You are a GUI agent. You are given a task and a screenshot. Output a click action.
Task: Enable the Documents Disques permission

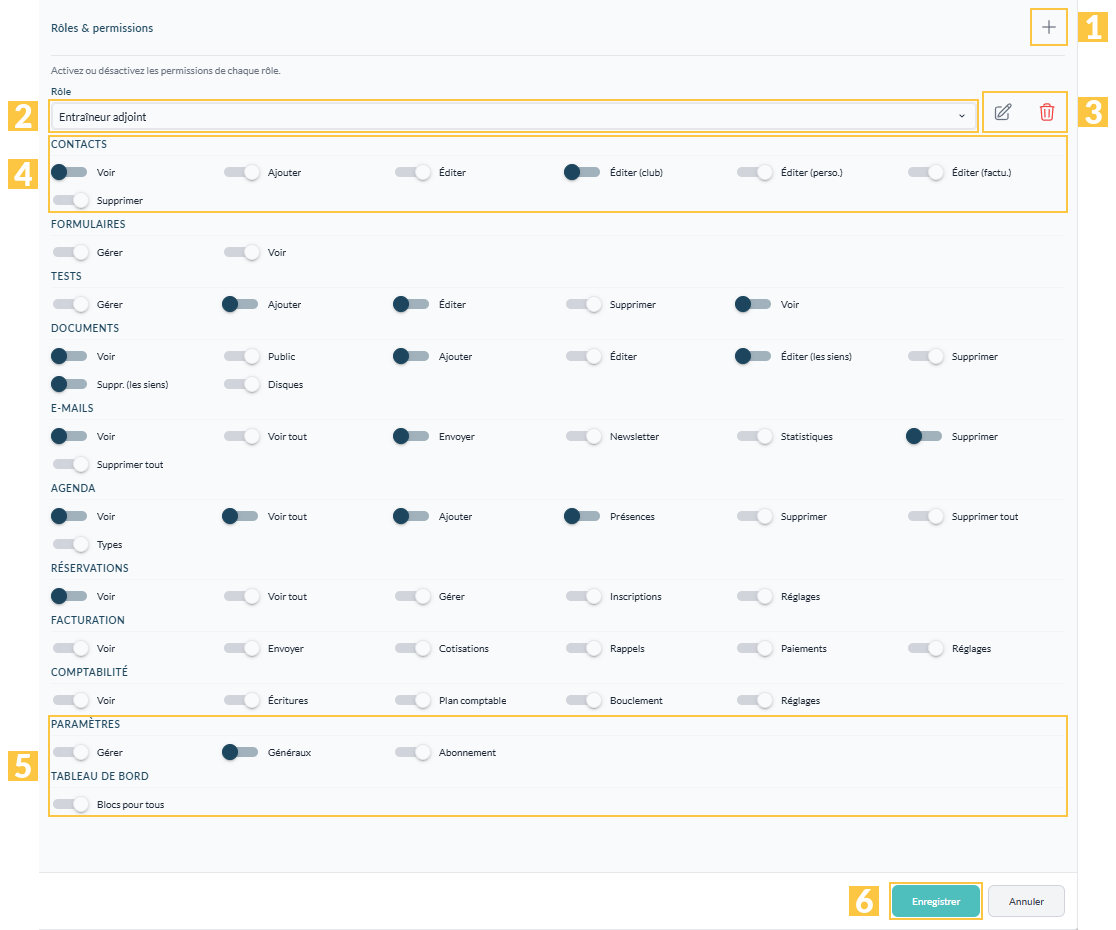click(242, 384)
